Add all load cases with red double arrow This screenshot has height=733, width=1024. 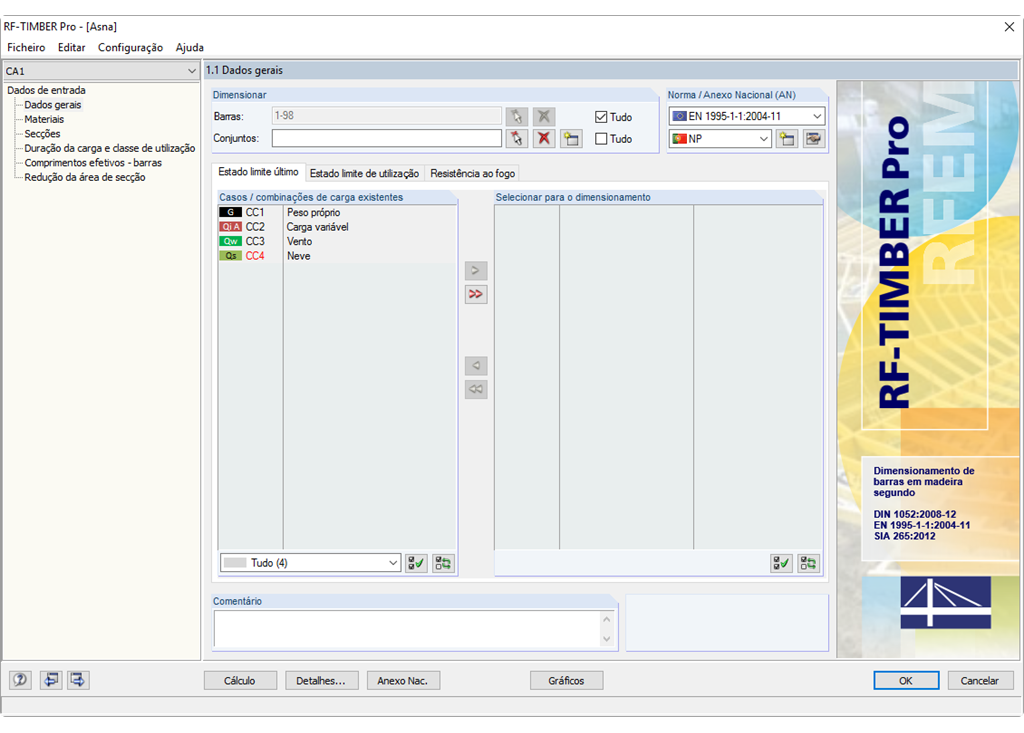[476, 294]
